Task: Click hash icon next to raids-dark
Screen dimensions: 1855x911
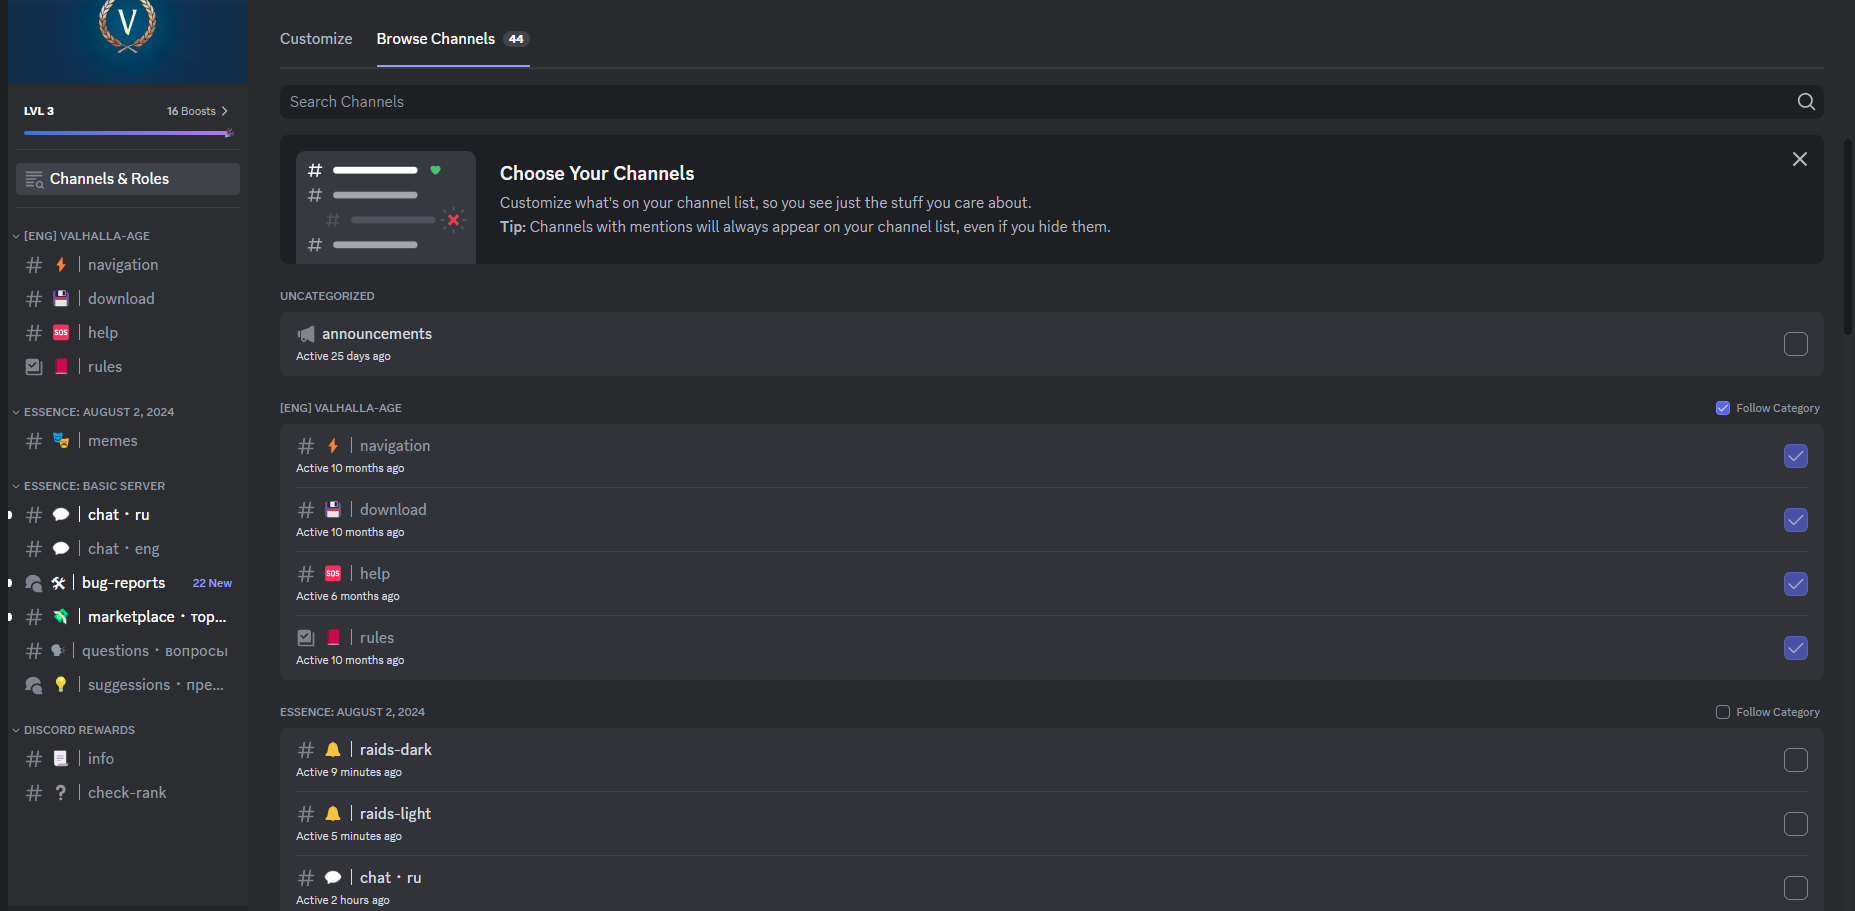Action: 306,750
